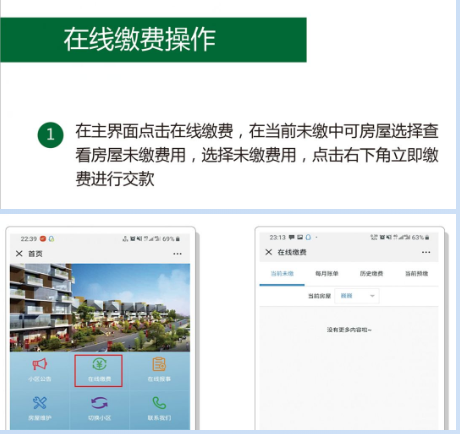Open the three-dot menu on 首页 screen
460x434 pixels.
[177, 254]
